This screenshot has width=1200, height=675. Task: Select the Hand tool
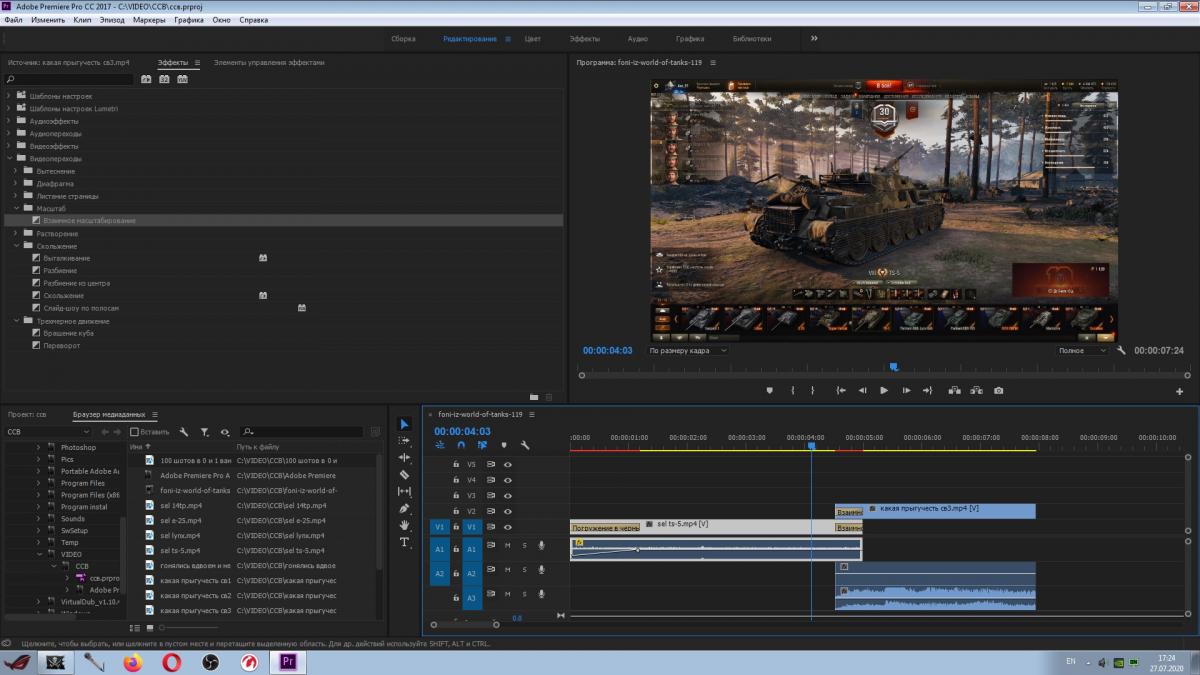[404, 525]
